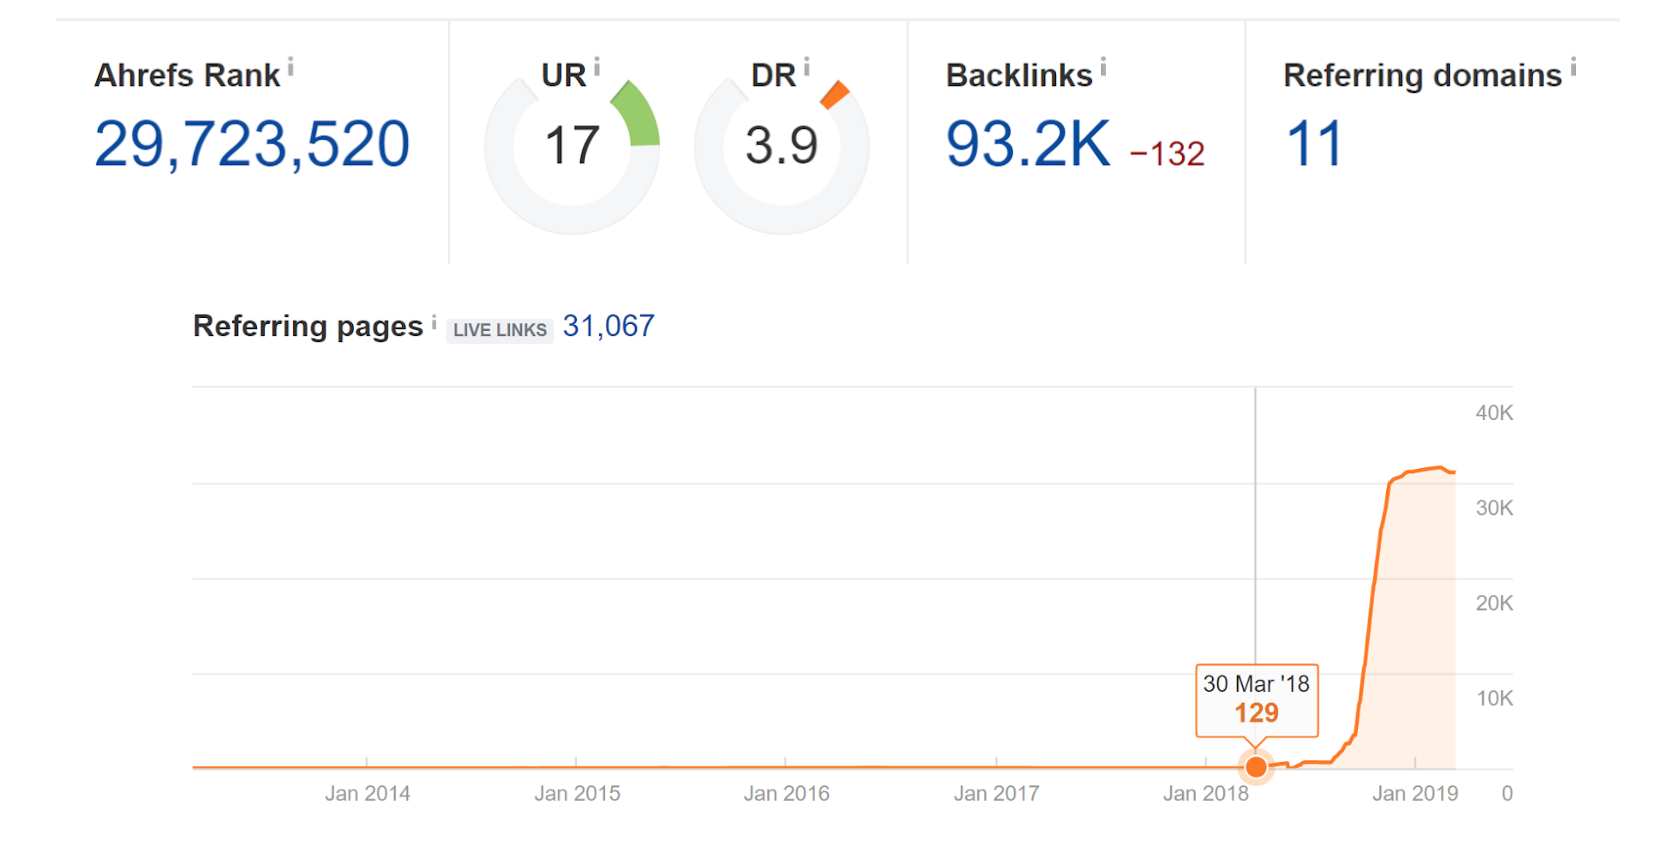Click the Jan 2016 axis label
Viewport: 1654px width, 852px height.
coord(787,794)
